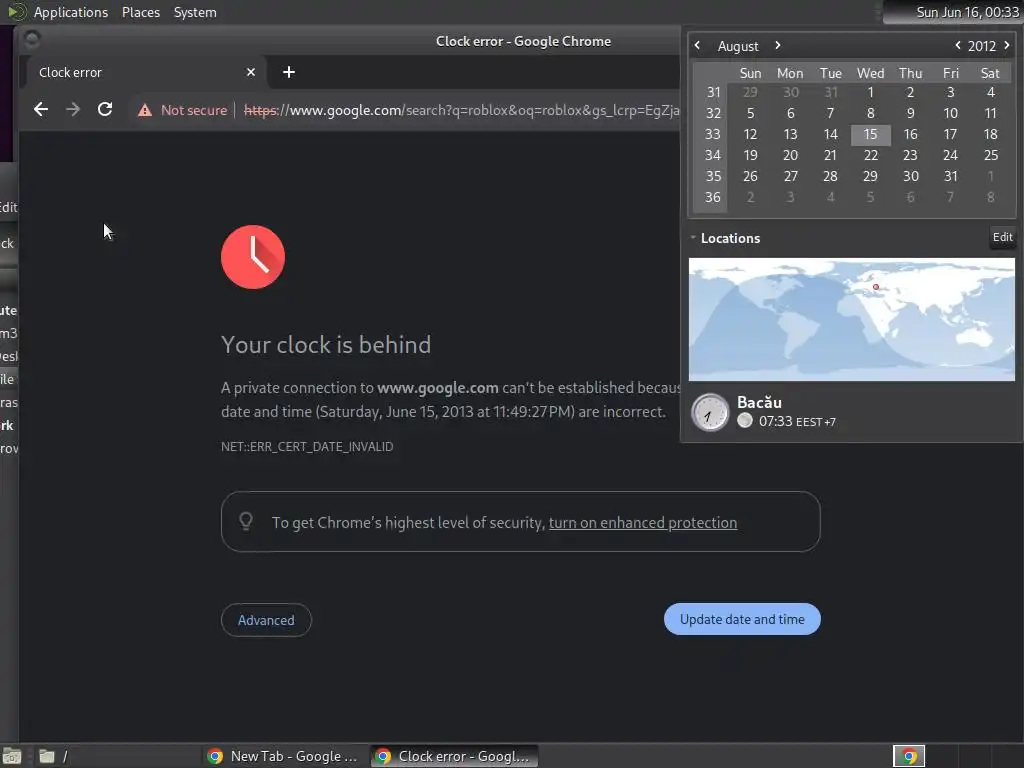Click the red clock error icon
The image size is (1024, 768).
click(253, 257)
